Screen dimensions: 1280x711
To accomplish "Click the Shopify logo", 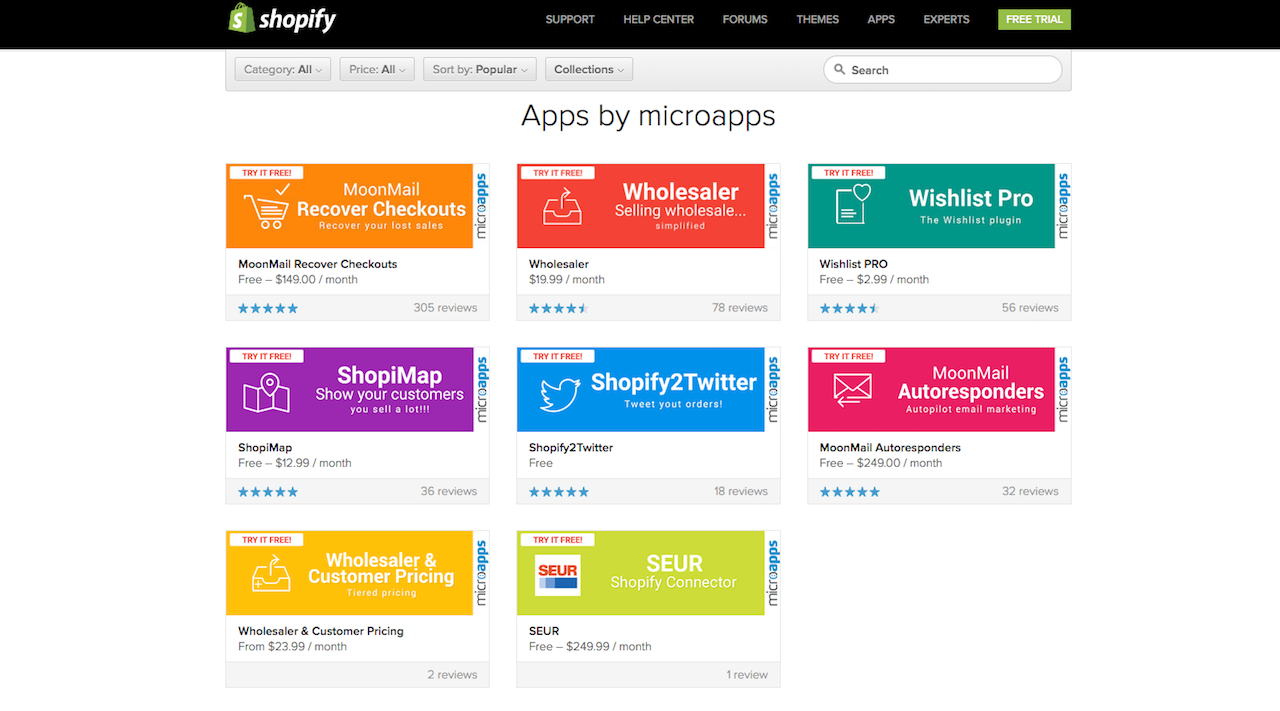I will coord(282,19).
